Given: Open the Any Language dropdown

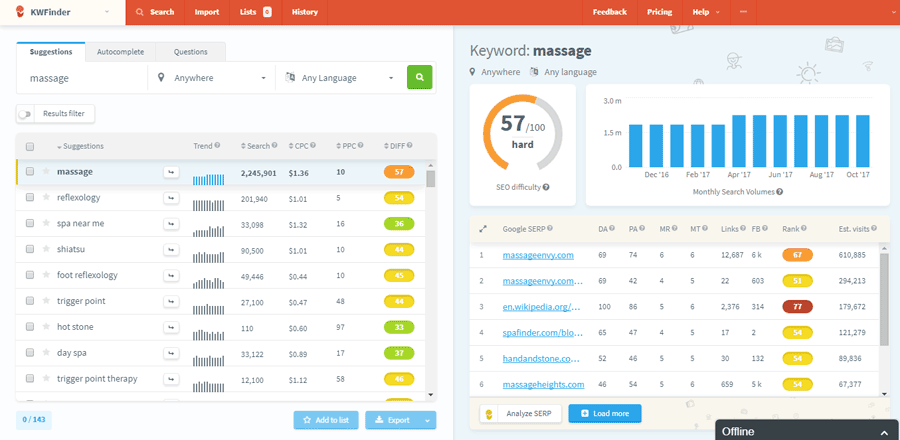Looking at the screenshot, I should click(x=340, y=78).
